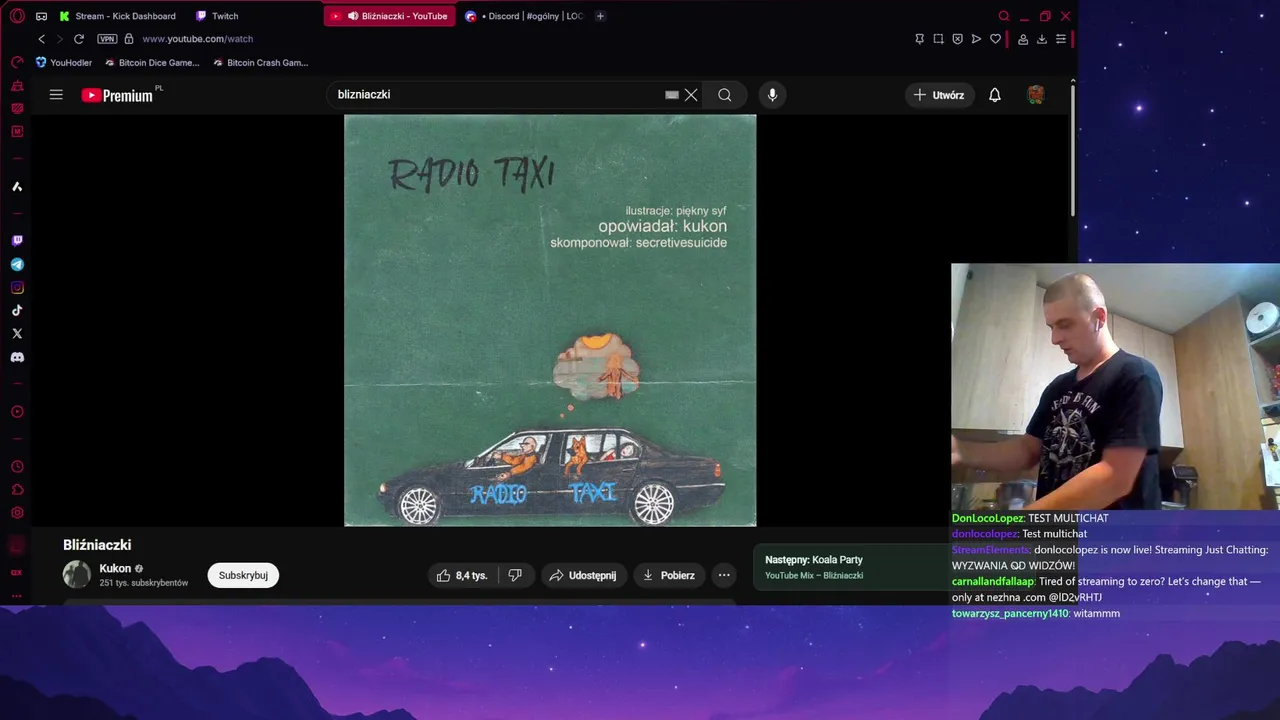Start voice search with microphone
Screen dimensions: 1280x720
tap(772, 95)
